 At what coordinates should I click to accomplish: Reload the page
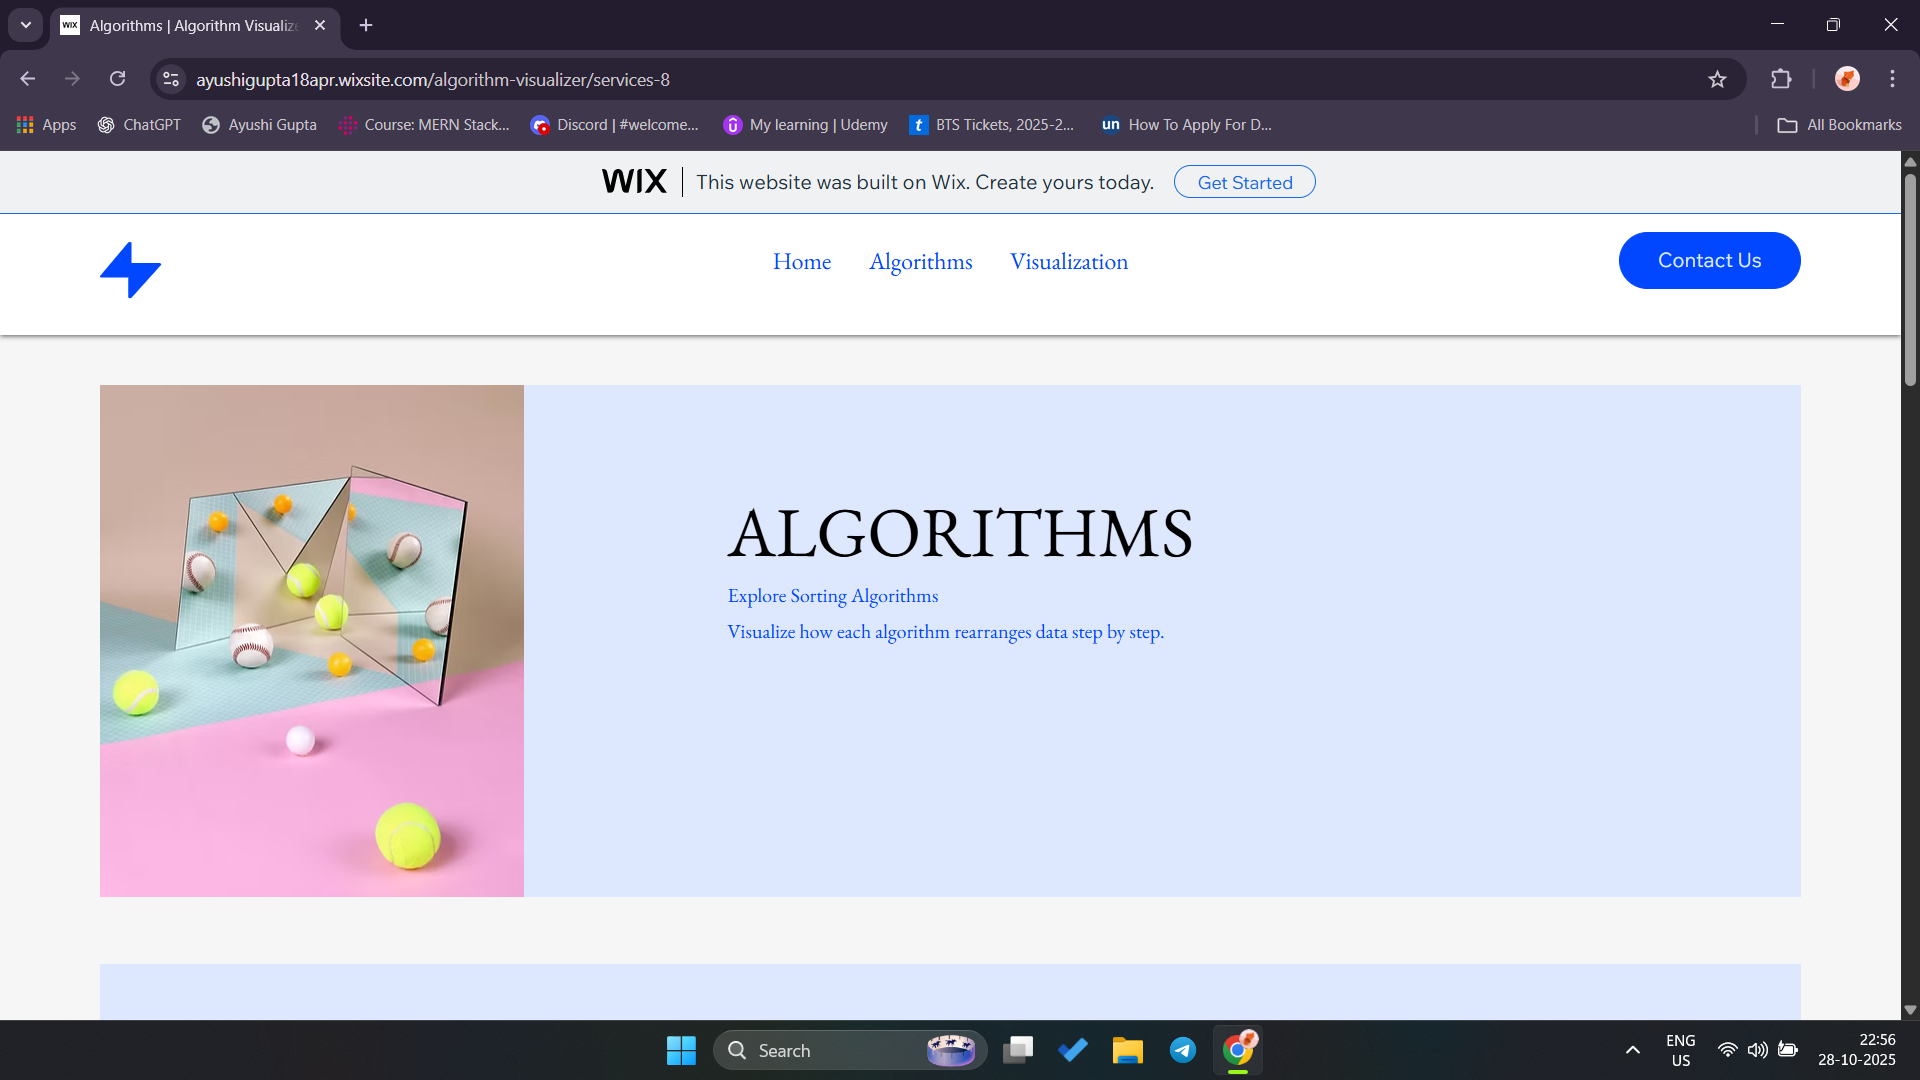118,79
